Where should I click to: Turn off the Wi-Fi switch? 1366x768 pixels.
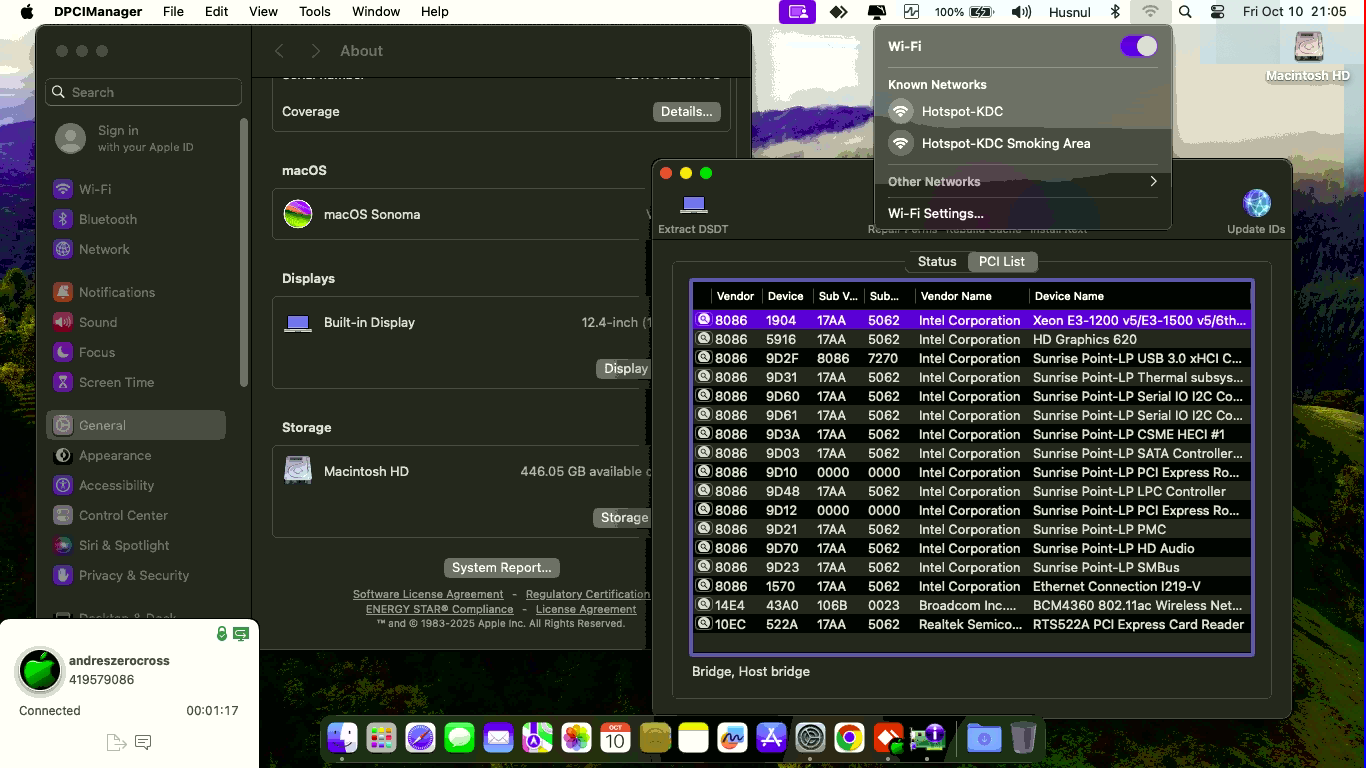click(1138, 46)
